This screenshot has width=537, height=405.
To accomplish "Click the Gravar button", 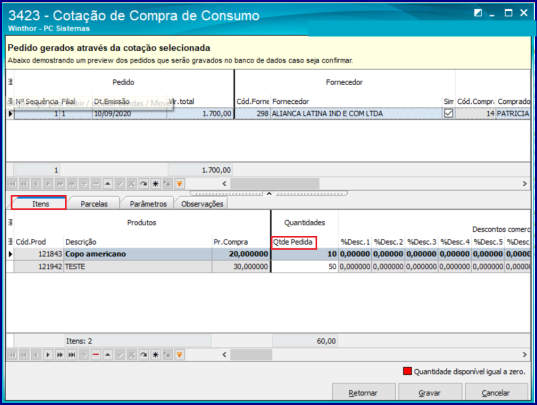I will point(429,392).
